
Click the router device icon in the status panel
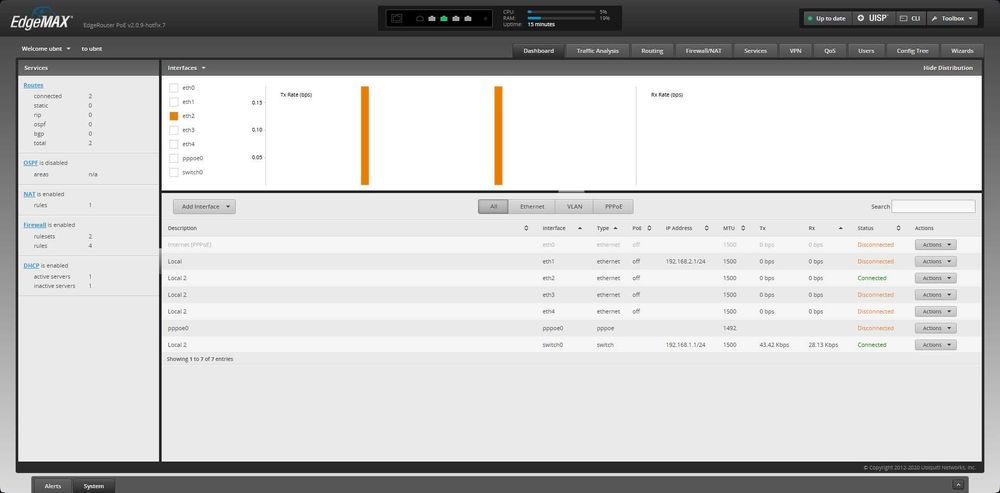(397, 18)
